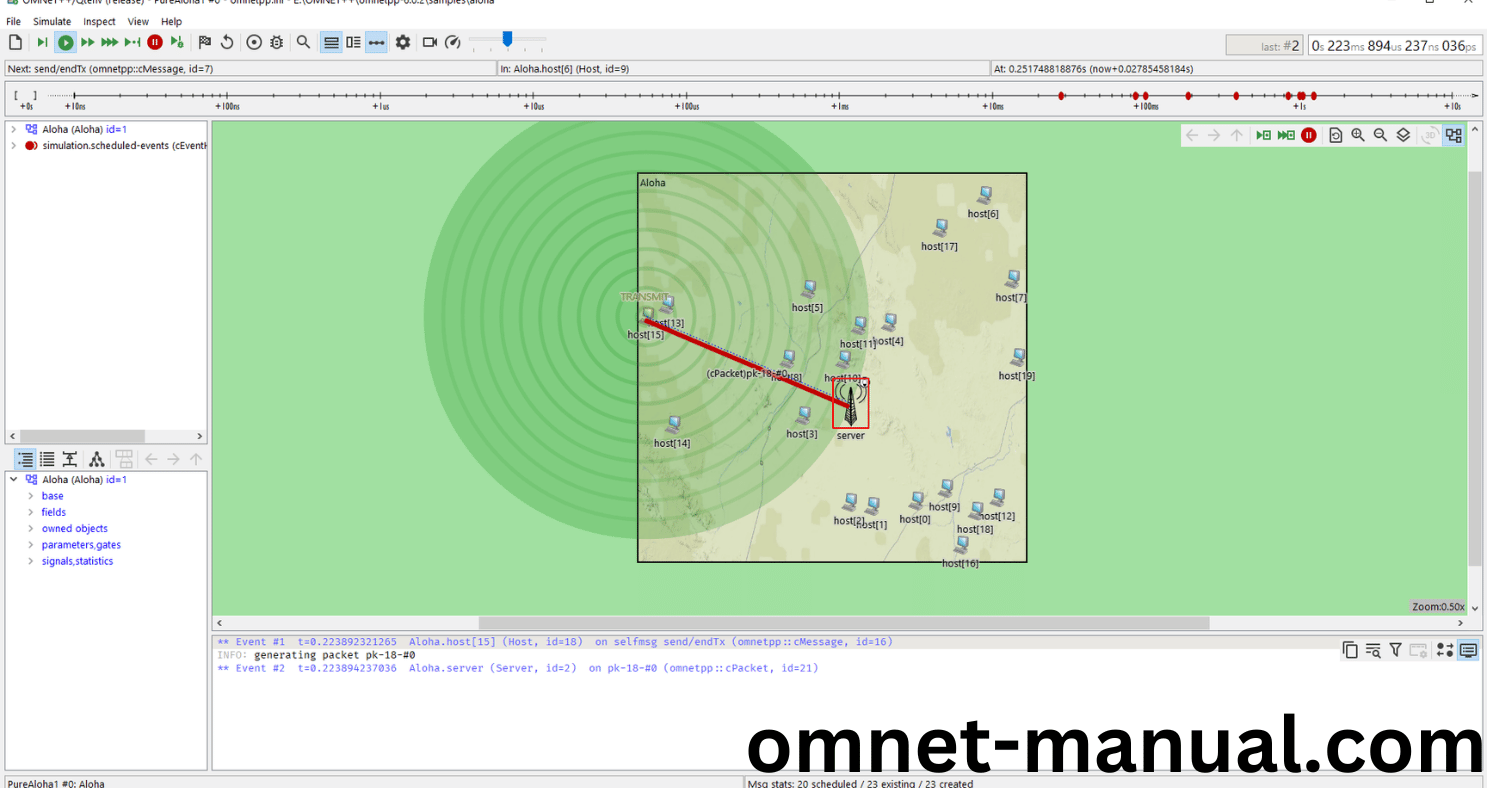Click the server tower module
1487x788 pixels.
tap(851, 403)
